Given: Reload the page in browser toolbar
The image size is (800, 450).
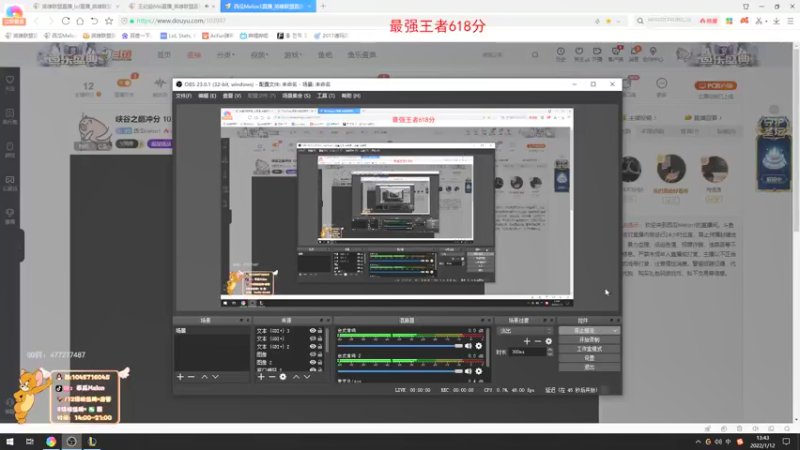Looking at the screenshot, I should [x=66, y=21].
